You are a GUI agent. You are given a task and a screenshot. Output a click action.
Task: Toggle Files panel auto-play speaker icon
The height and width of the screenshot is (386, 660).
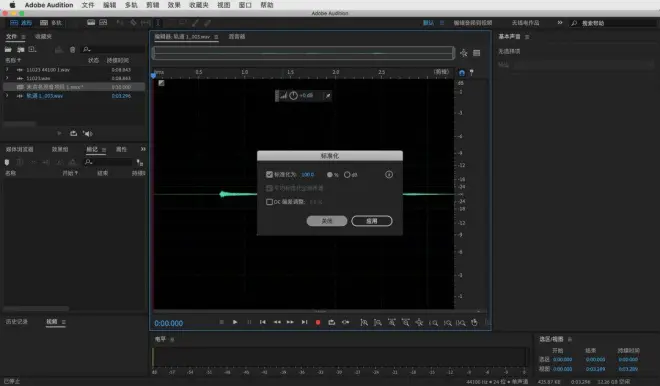(88, 133)
